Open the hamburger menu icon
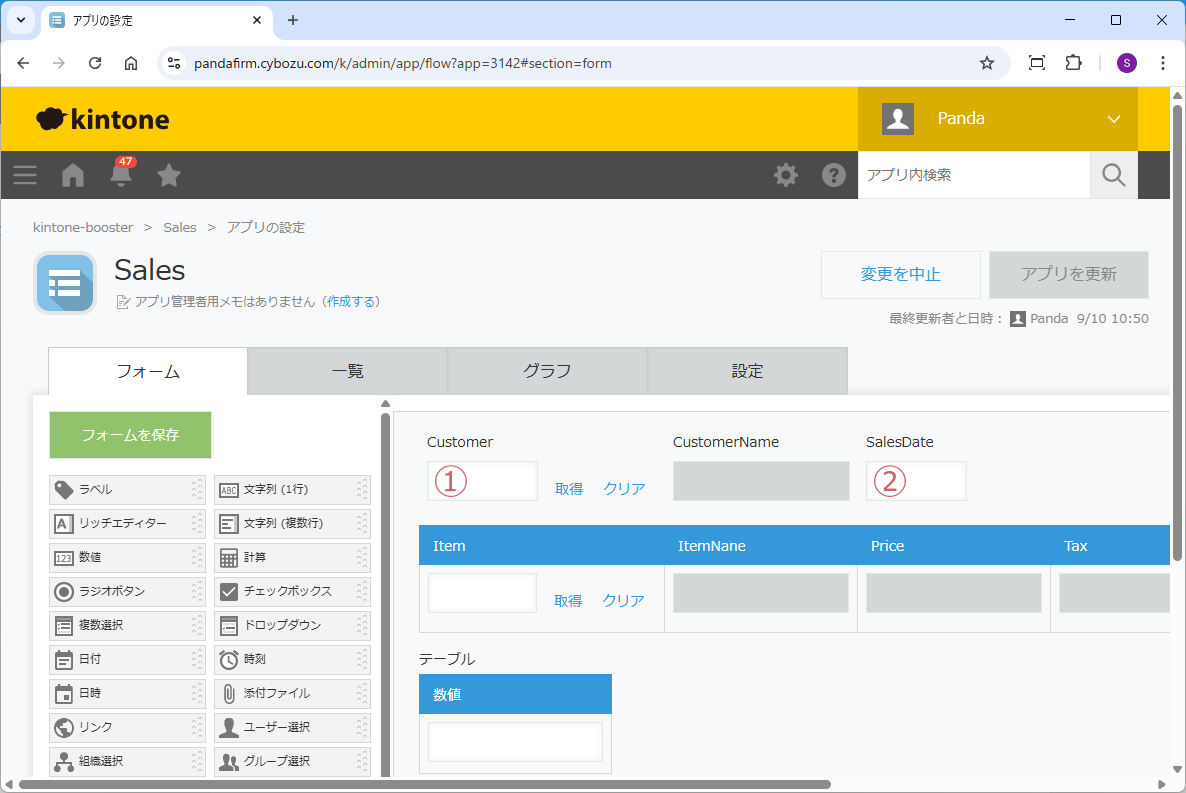This screenshot has height=793, width=1186. [x=25, y=175]
